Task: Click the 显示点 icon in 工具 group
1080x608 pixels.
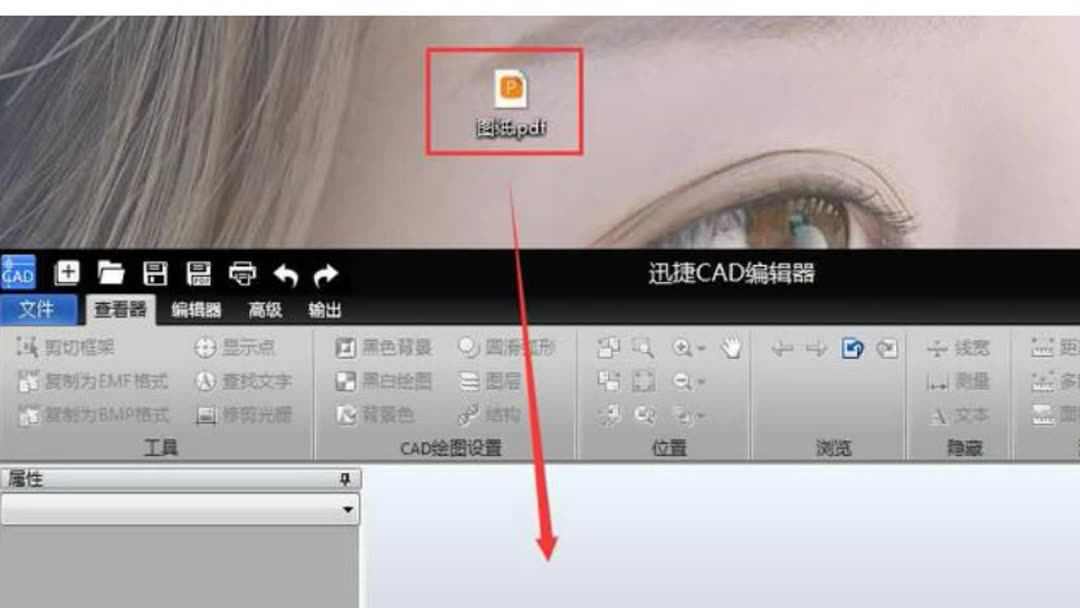Action: click(230, 347)
